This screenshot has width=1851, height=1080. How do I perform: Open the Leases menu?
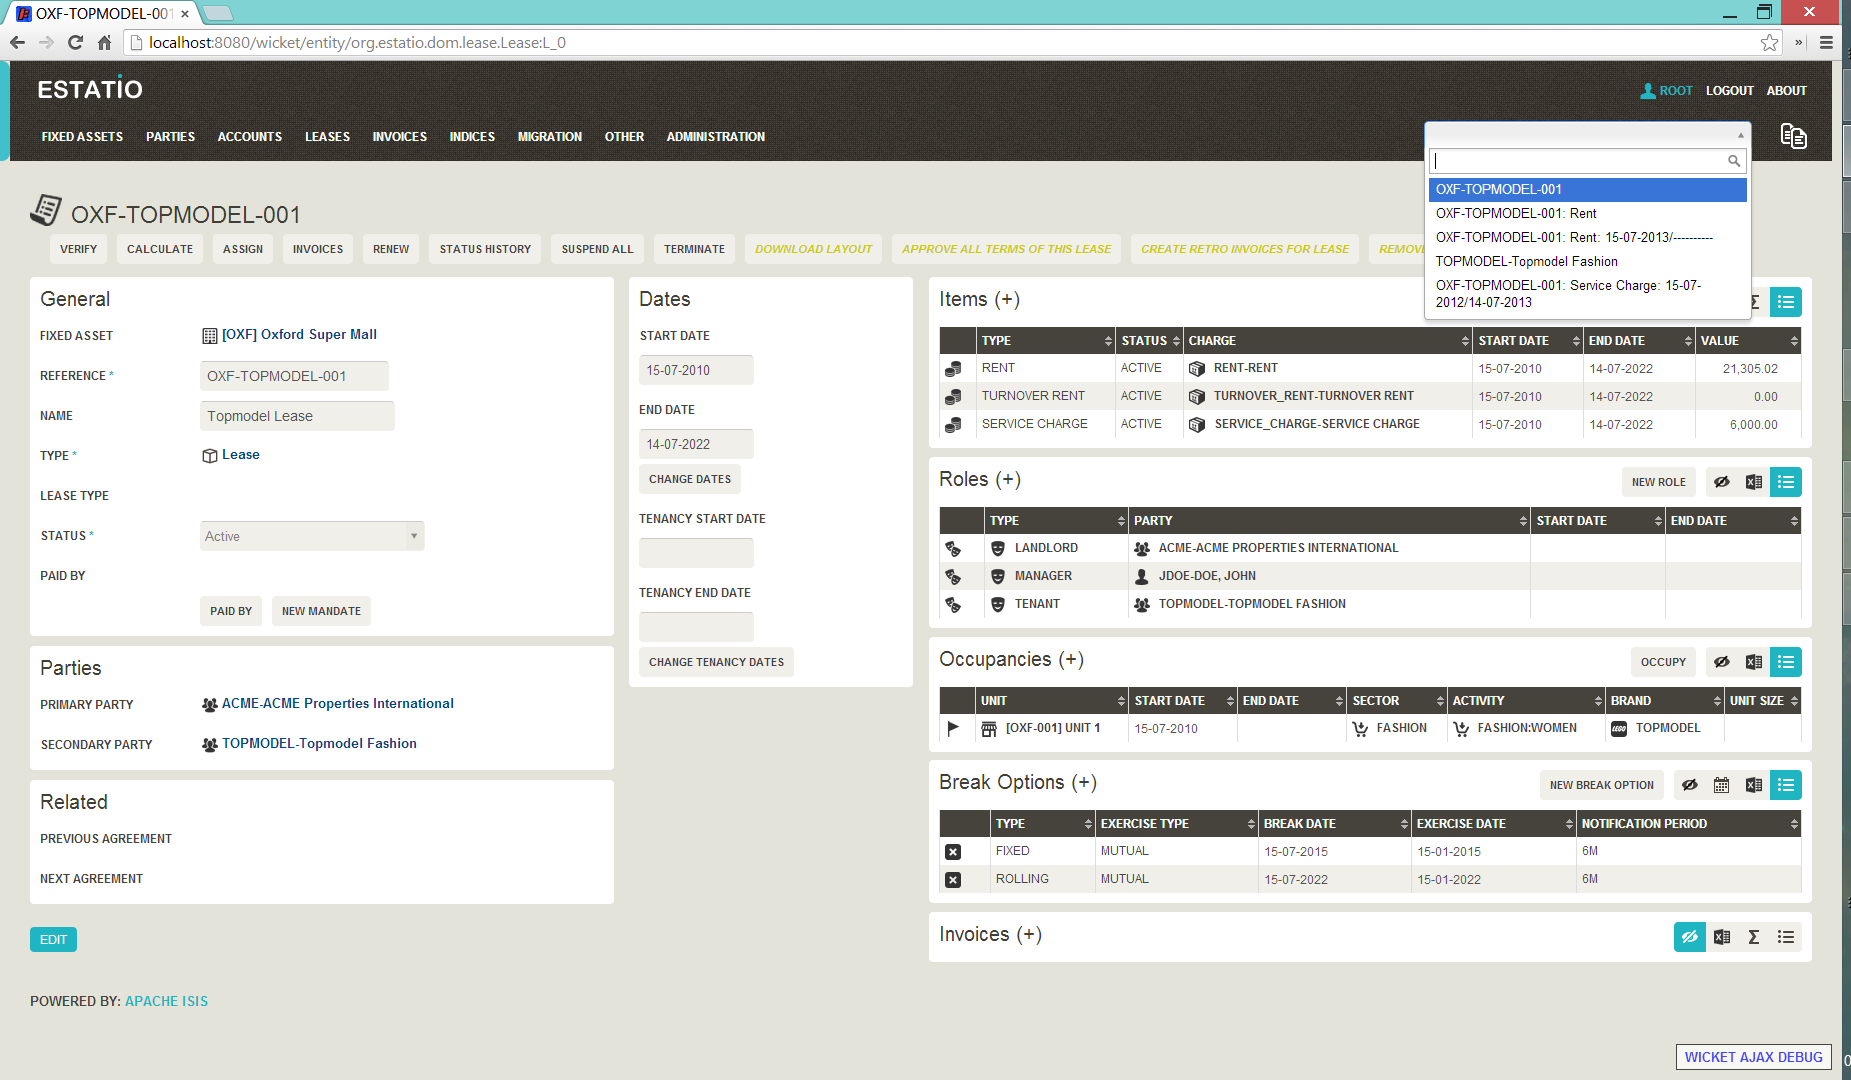pos(327,137)
